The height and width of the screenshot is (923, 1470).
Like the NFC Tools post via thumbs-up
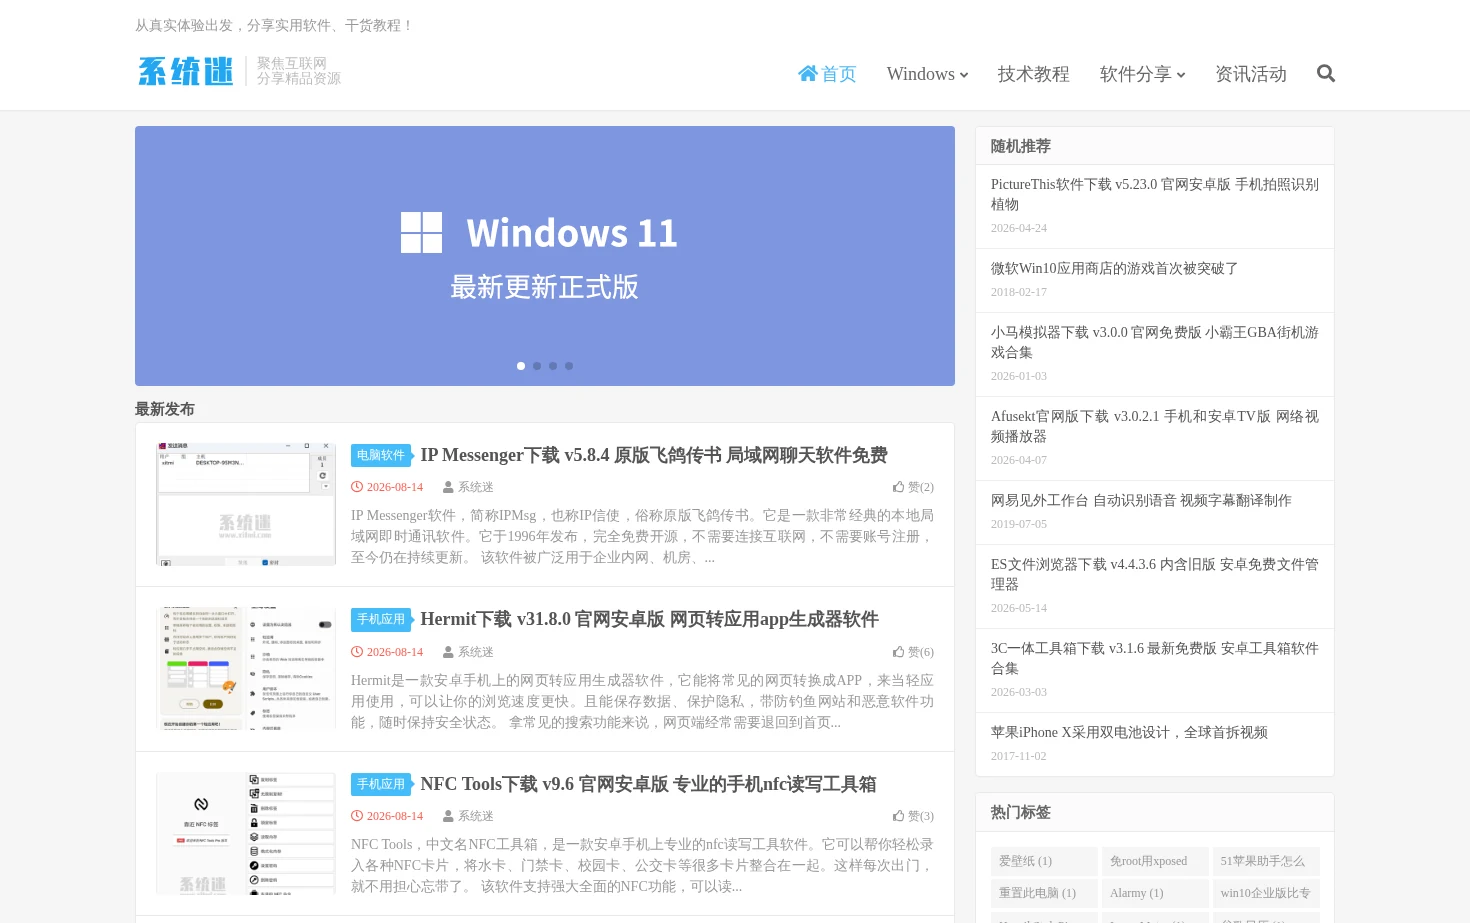898,816
